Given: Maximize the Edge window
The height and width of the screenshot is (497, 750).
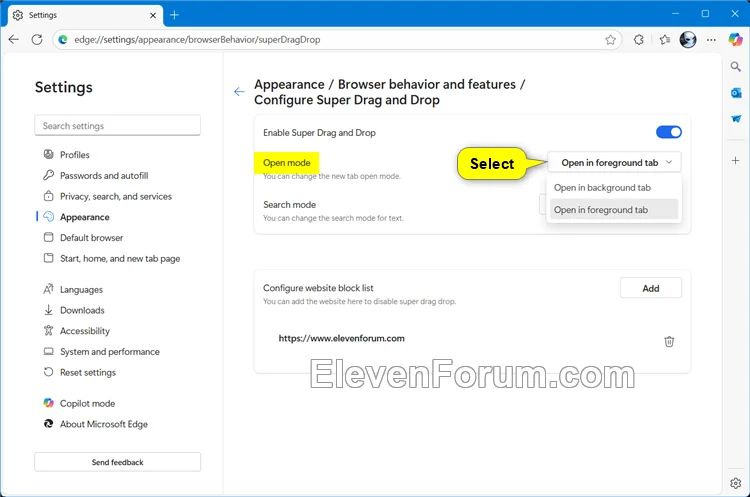Looking at the screenshot, I should [x=705, y=14].
